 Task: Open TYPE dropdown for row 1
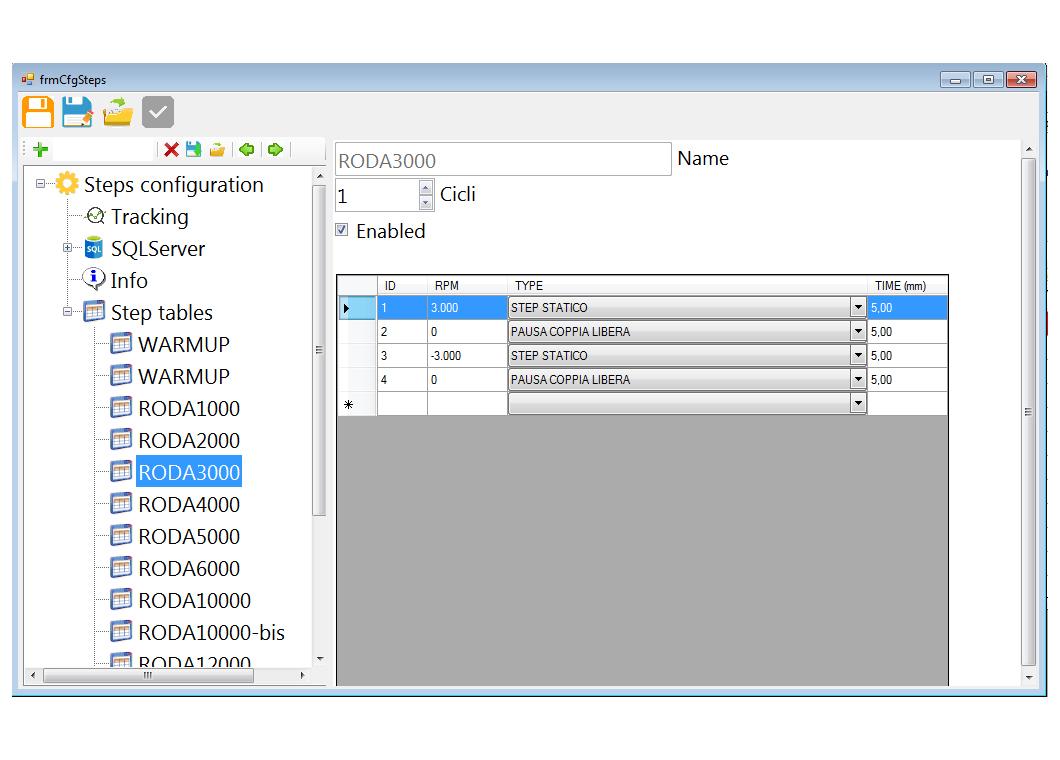click(x=857, y=308)
